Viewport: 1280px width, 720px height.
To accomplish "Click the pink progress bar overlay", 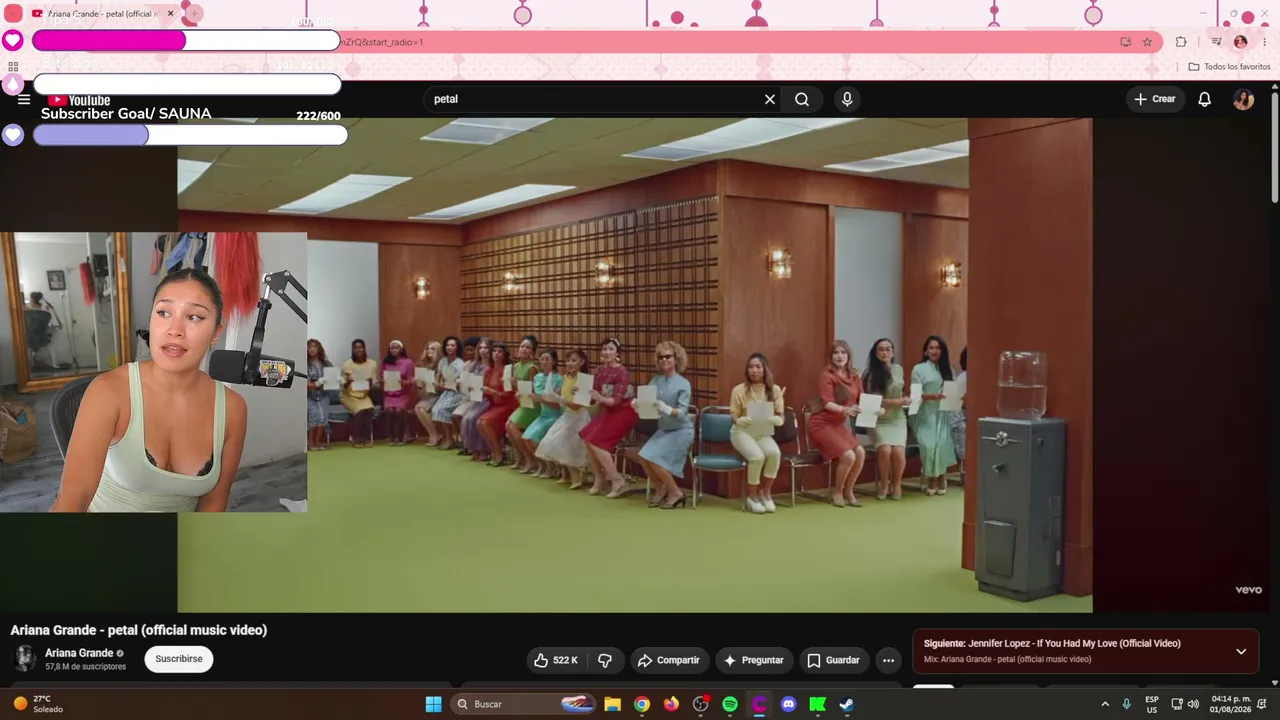I will (186, 41).
